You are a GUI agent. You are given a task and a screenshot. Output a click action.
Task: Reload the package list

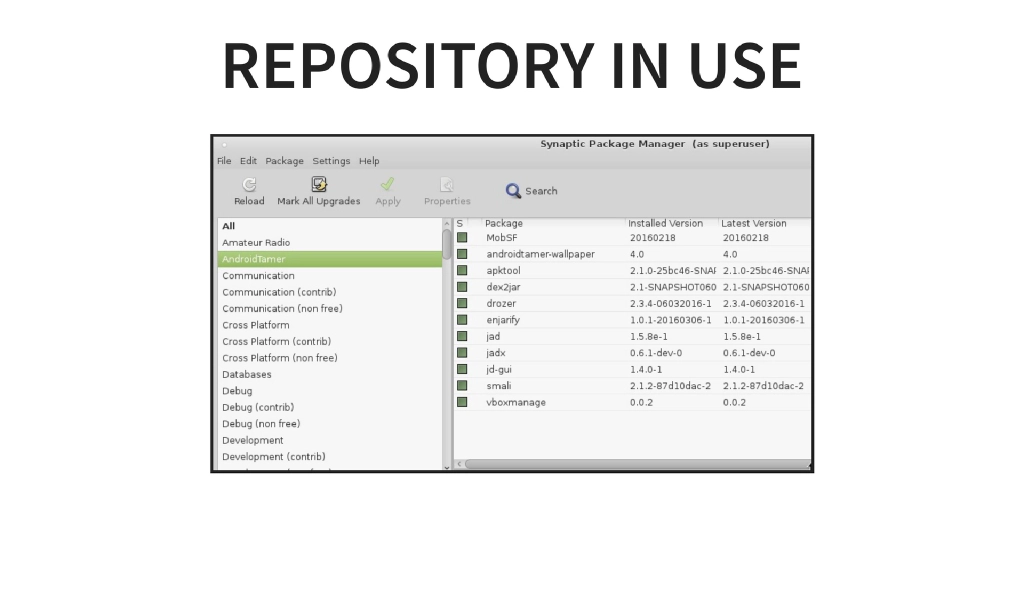pyautogui.click(x=248, y=191)
